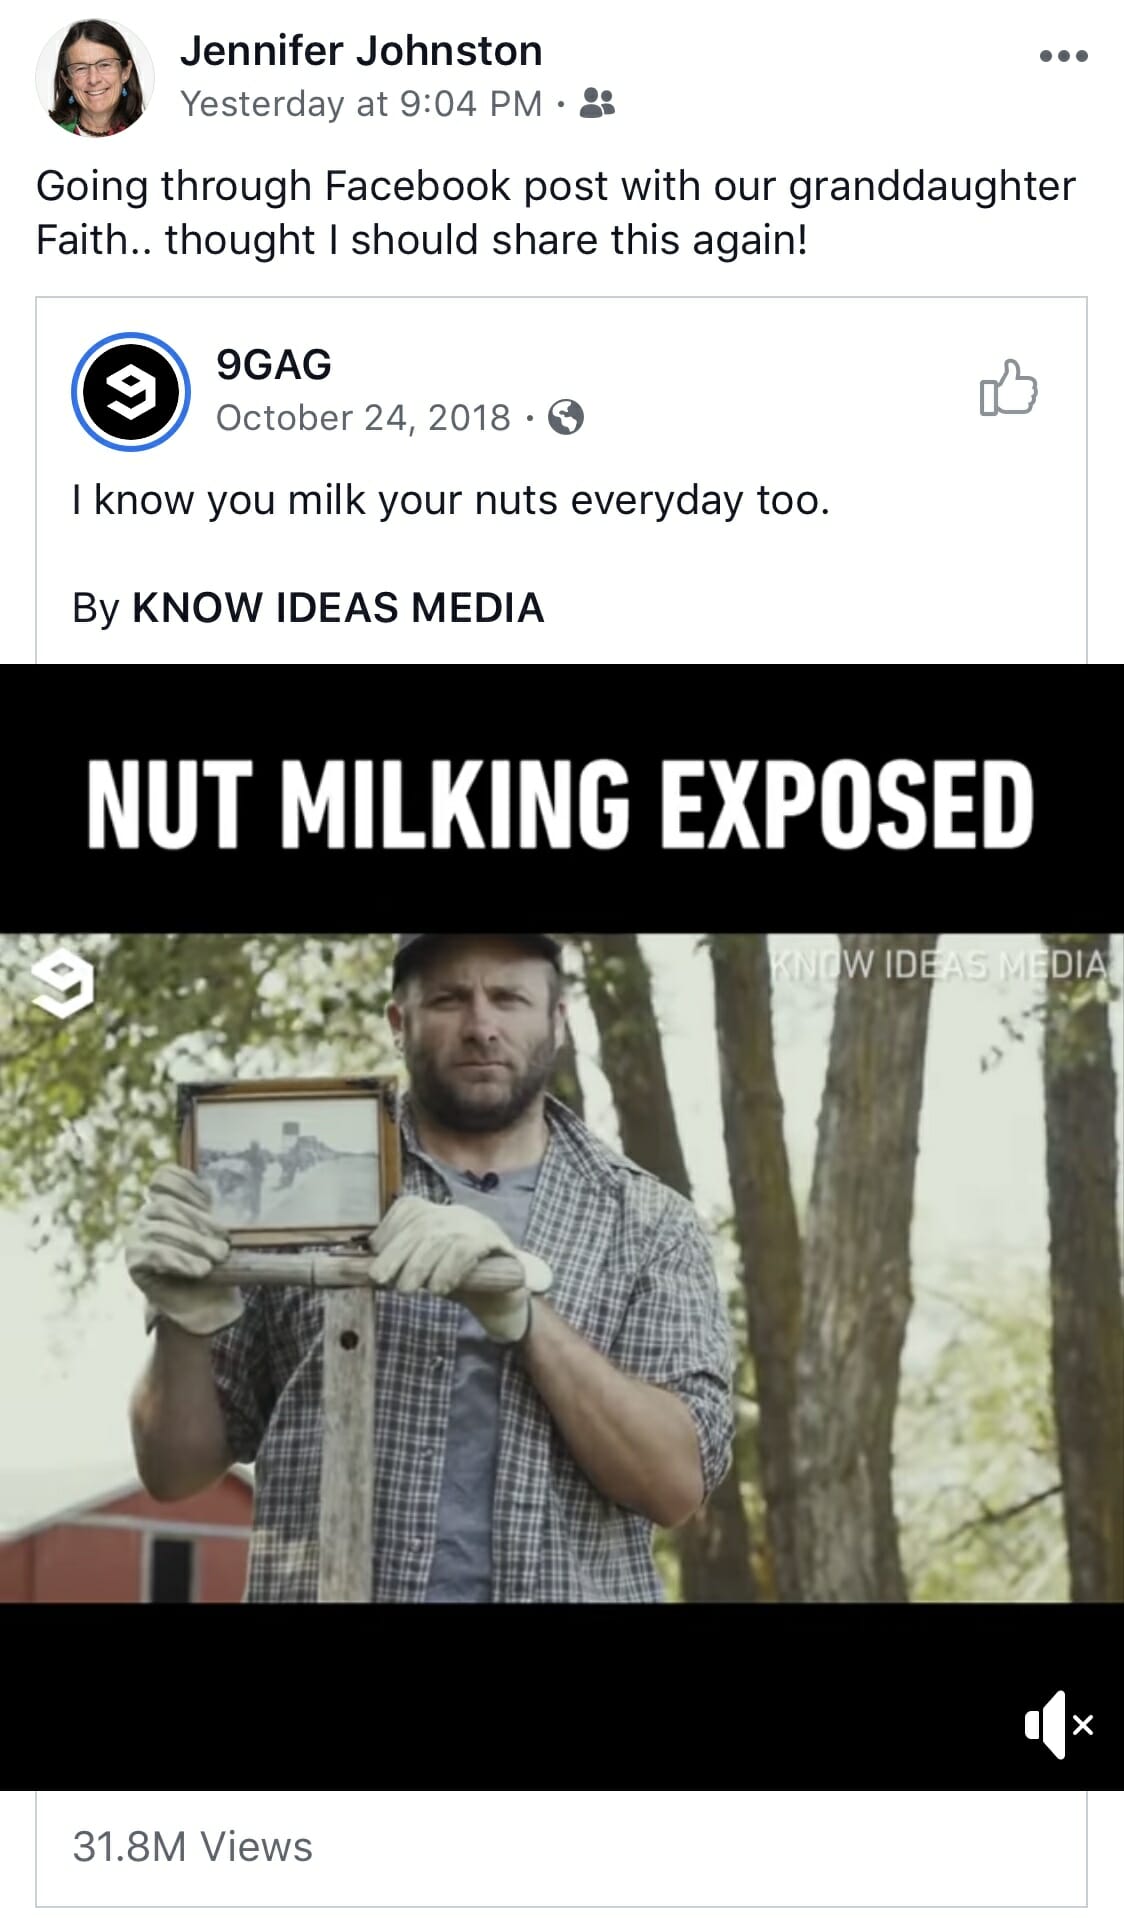1124x1918 pixels.
Task: Click the framed photo in video
Action: [x=289, y=1163]
